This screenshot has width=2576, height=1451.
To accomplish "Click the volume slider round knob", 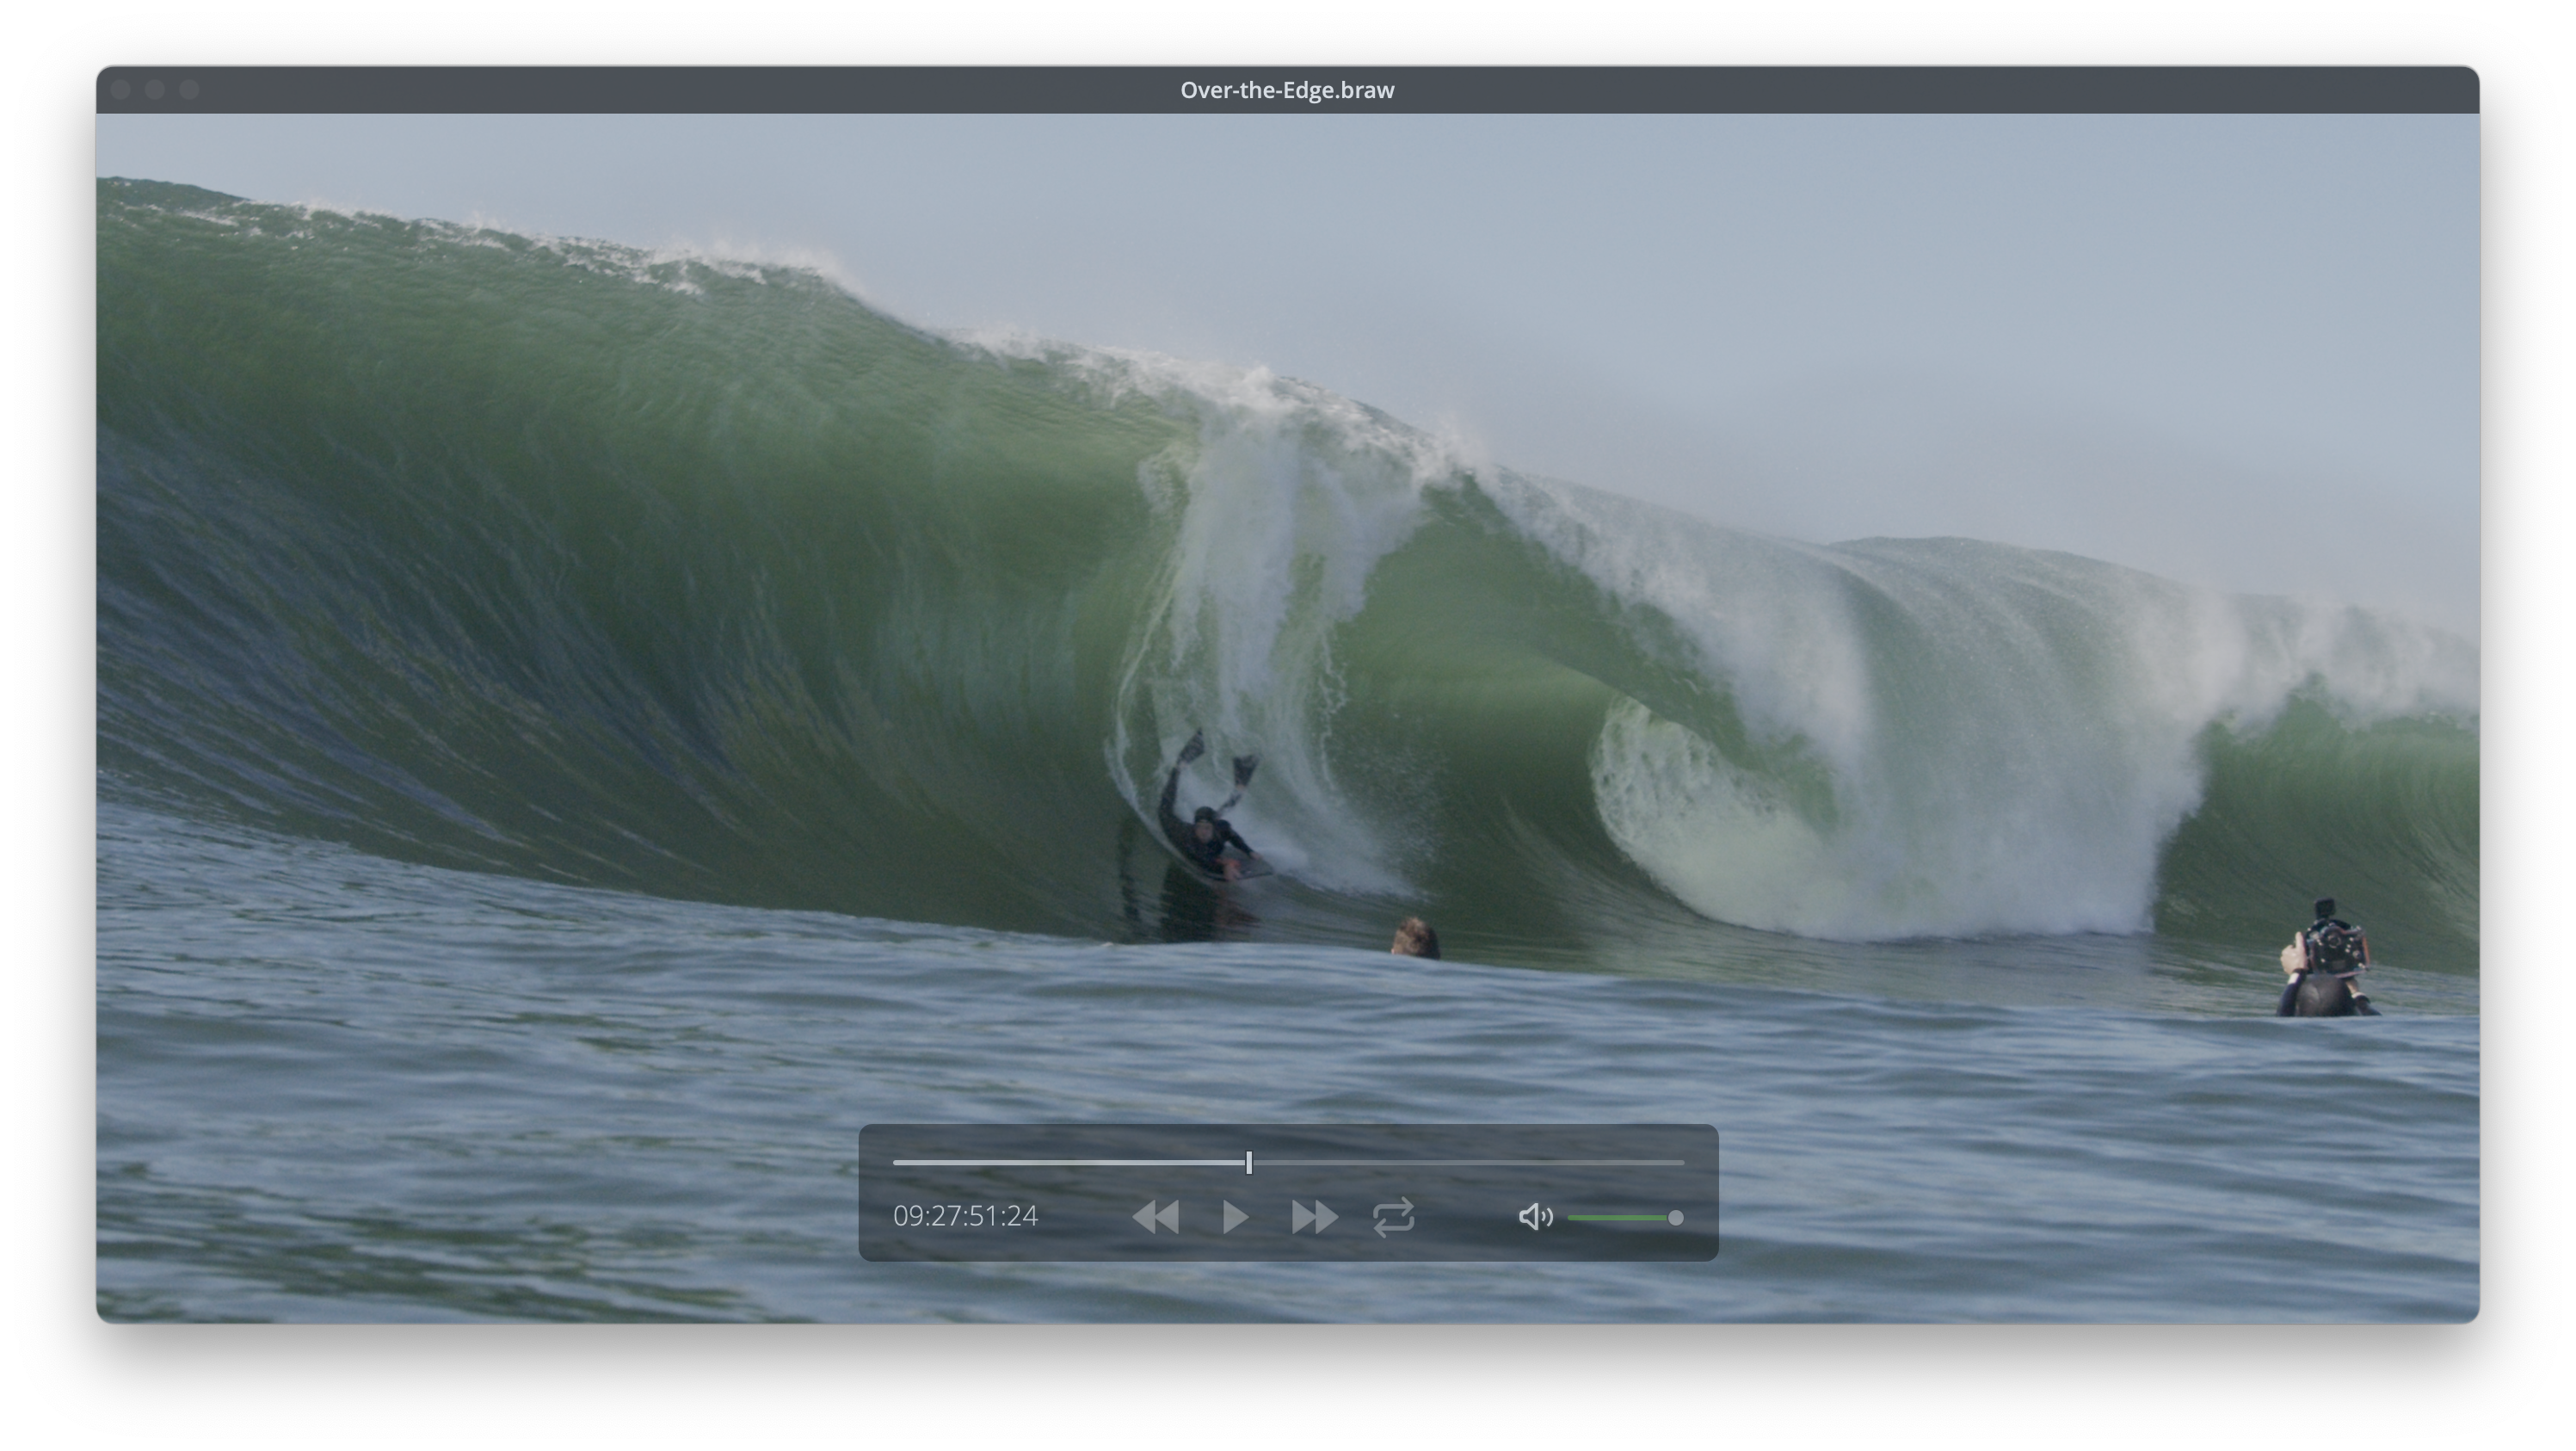I will pos(1675,1217).
